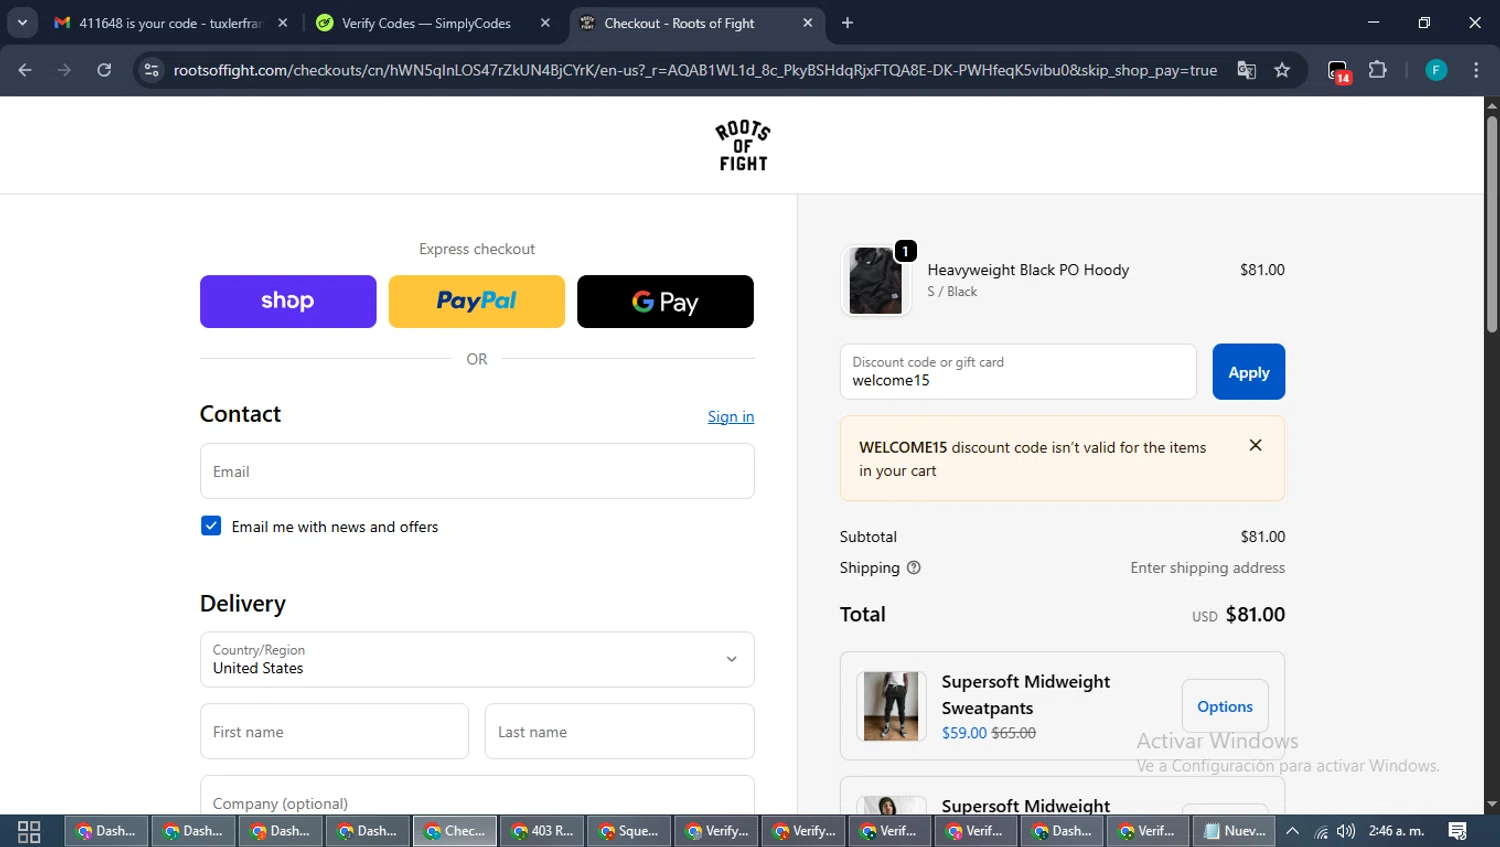Image resolution: width=1500 pixels, height=847 pixels.
Task: Click the Roots of Fight logo
Action: (x=743, y=146)
